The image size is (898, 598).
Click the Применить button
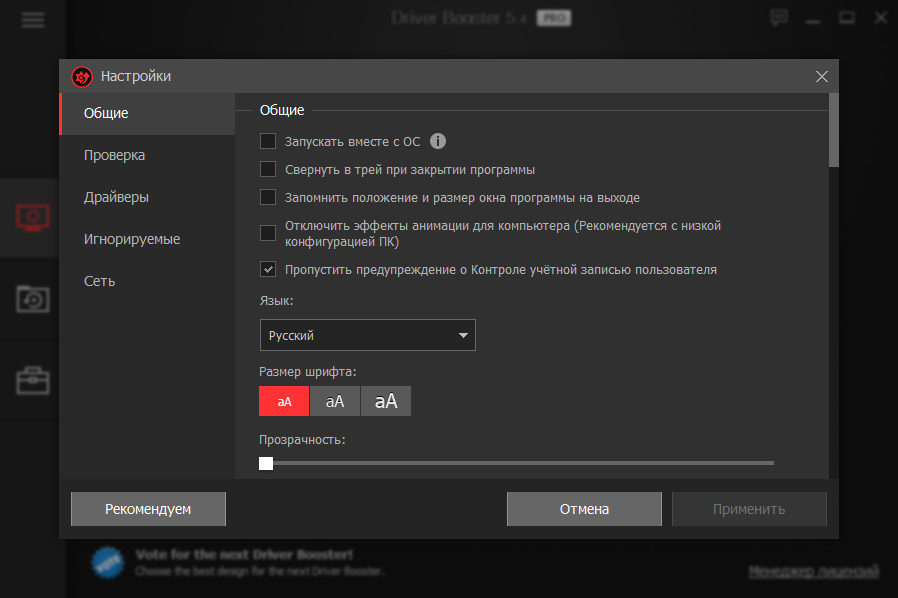point(749,509)
